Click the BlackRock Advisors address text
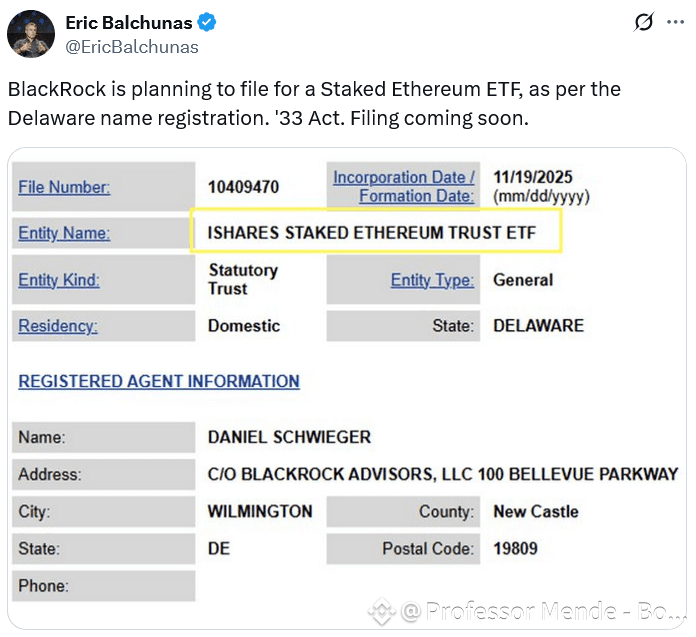The height and width of the screenshot is (637, 696). tap(443, 475)
